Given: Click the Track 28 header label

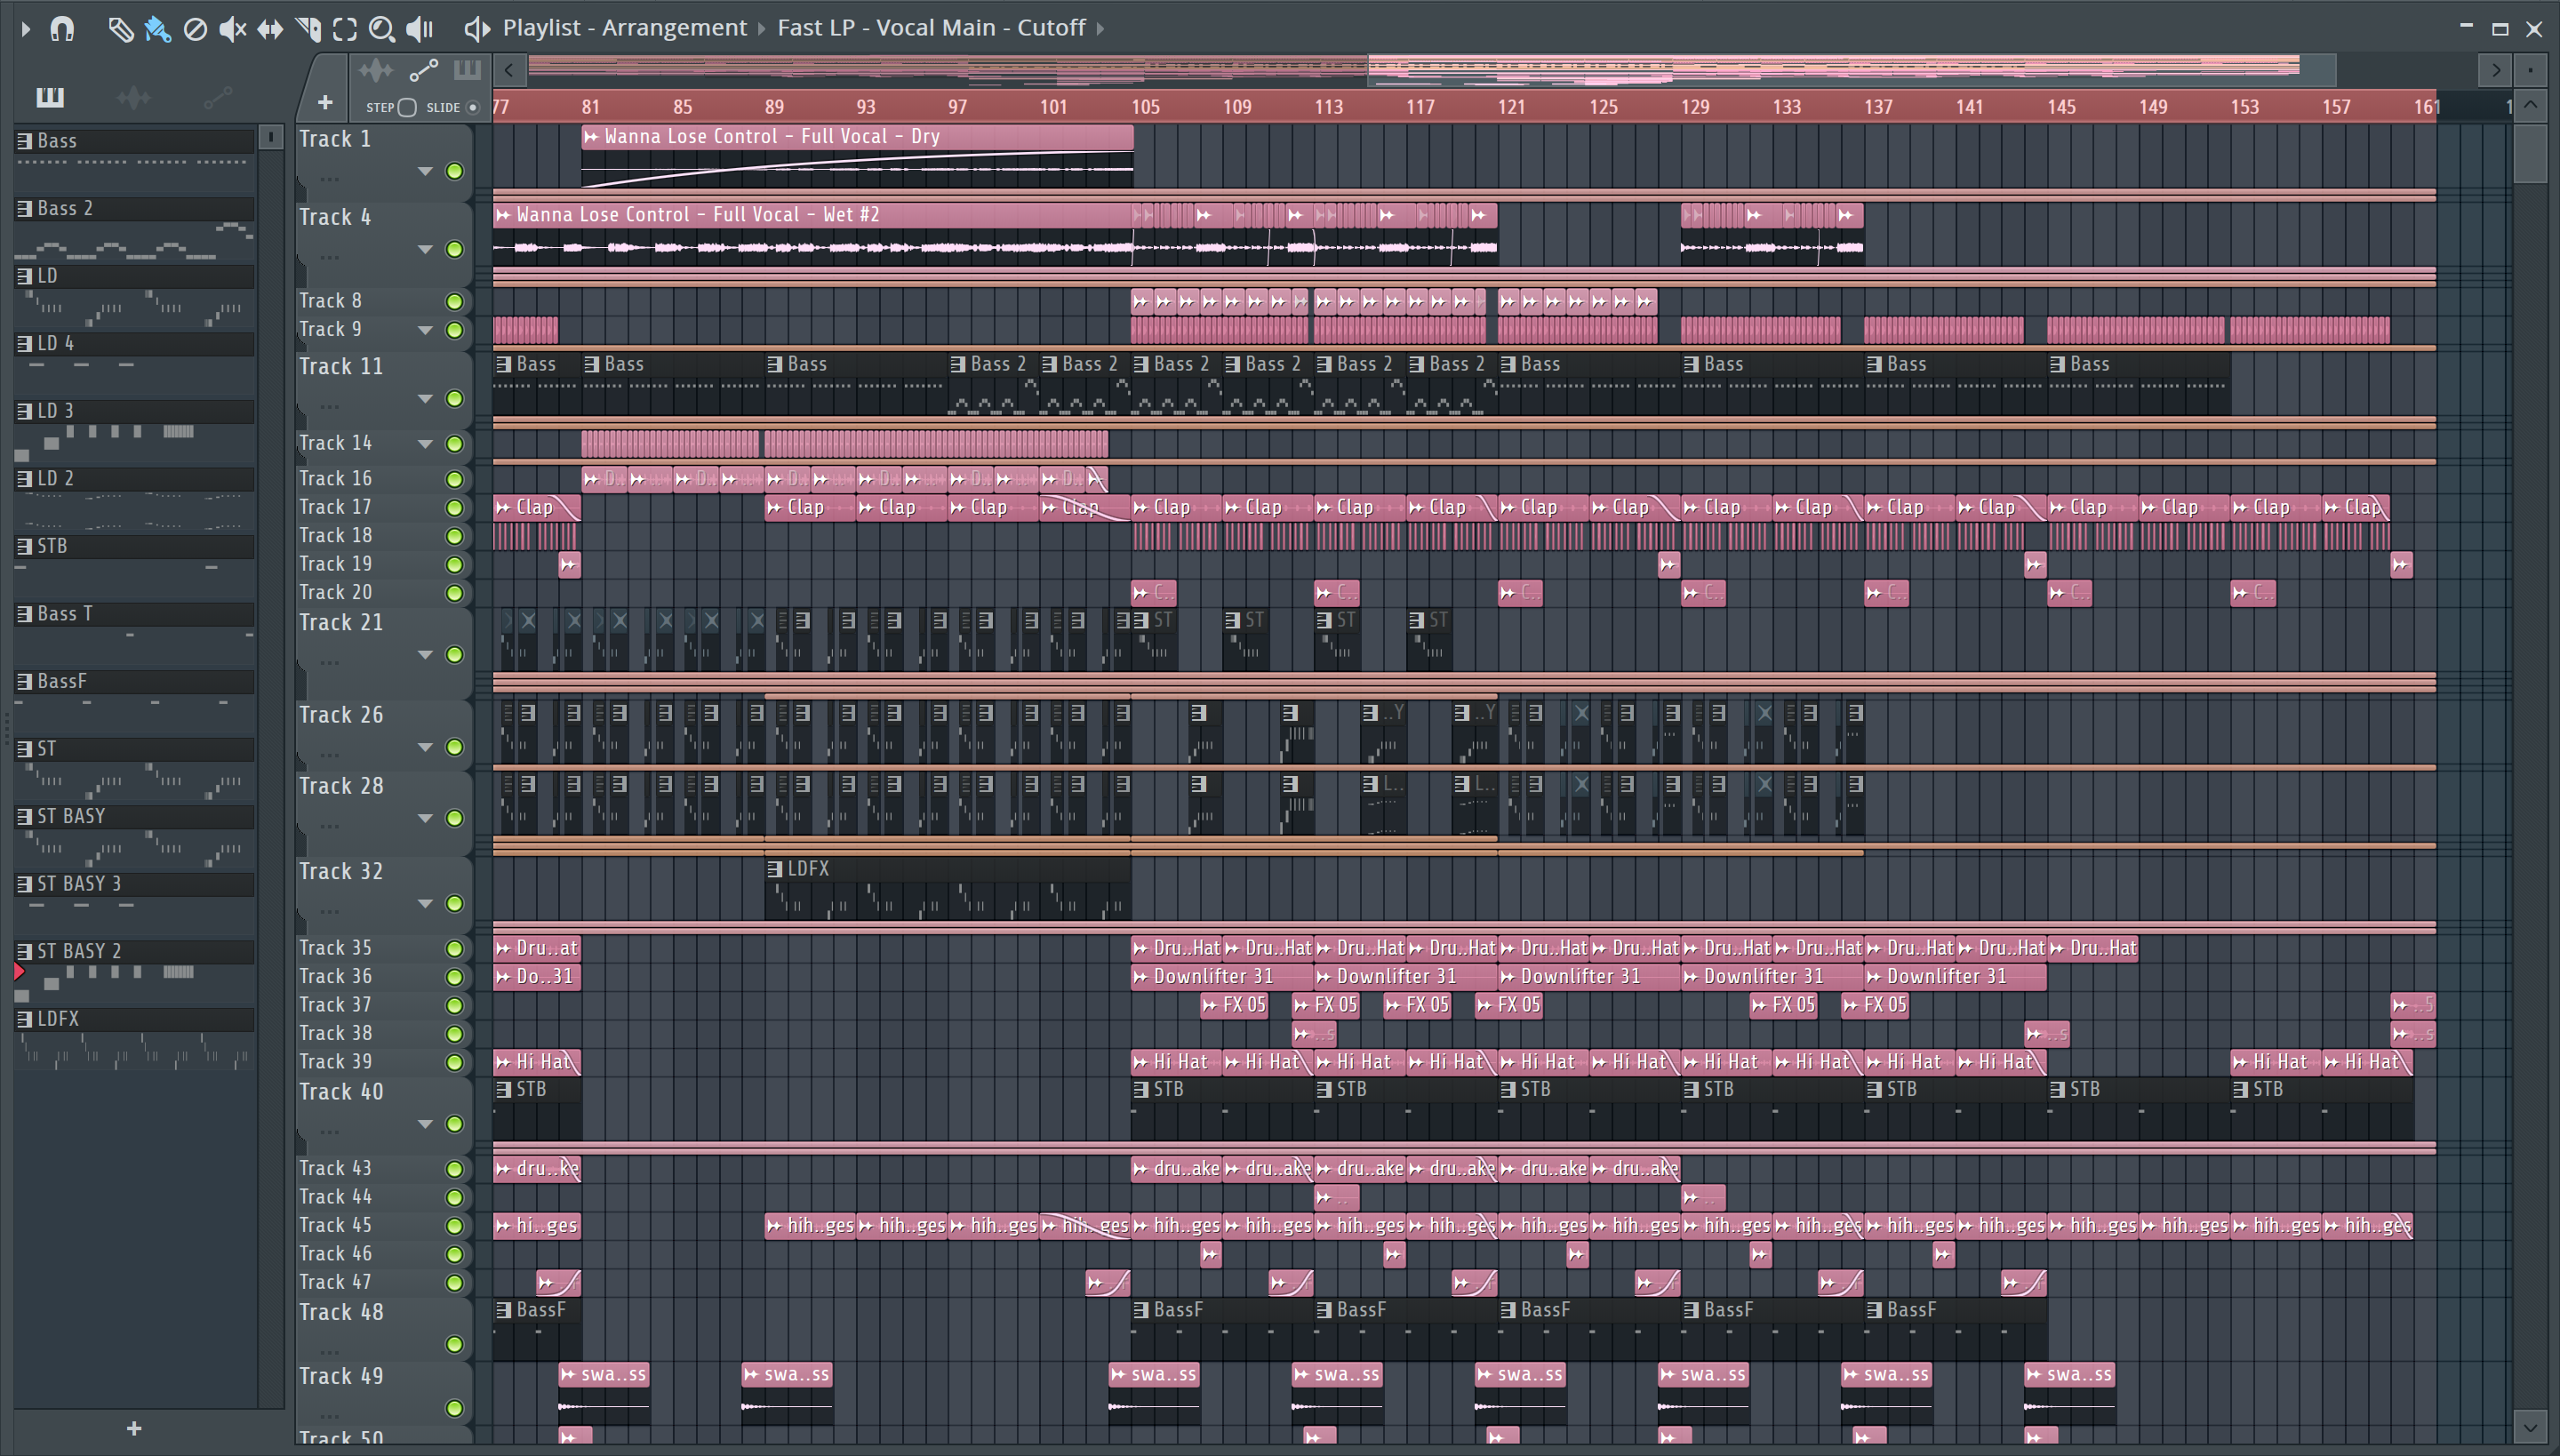Looking at the screenshot, I should [x=341, y=786].
